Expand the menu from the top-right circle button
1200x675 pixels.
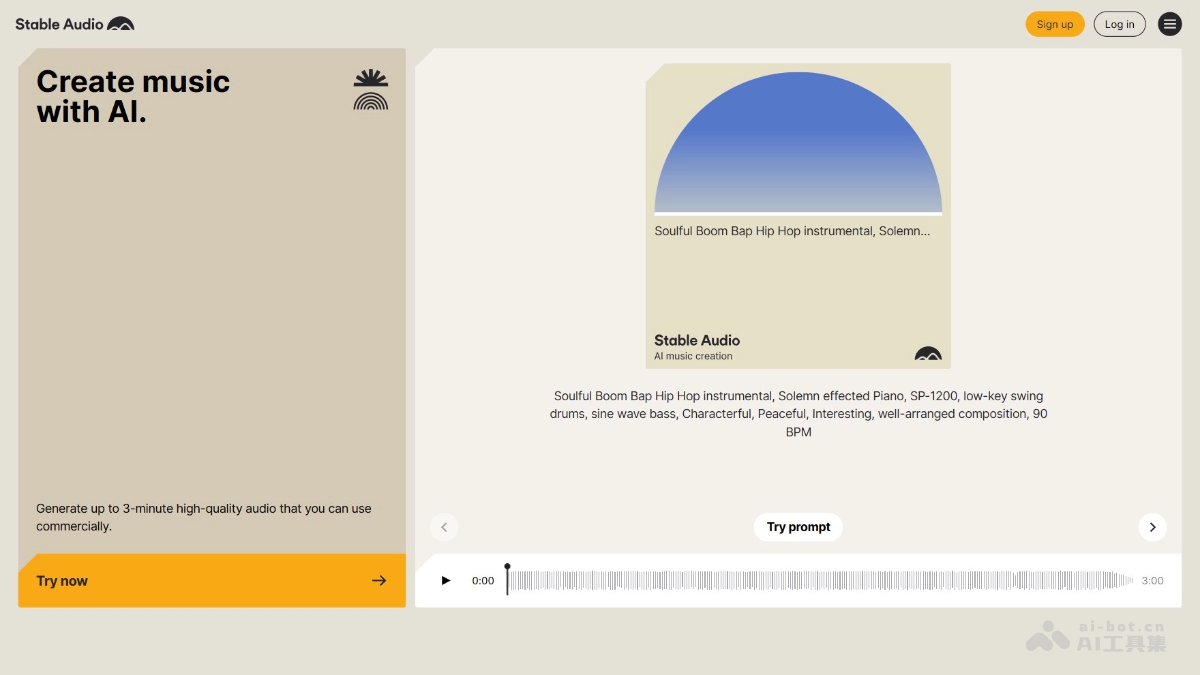tap(1170, 24)
